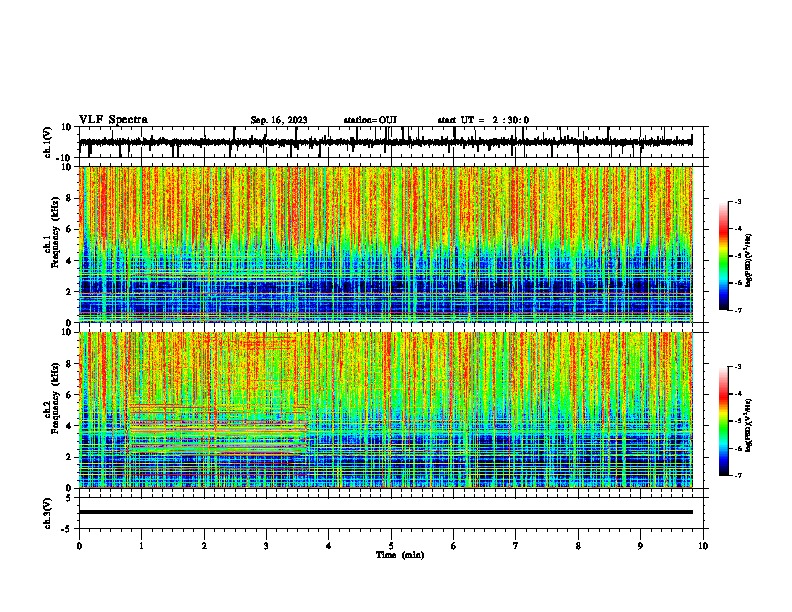Click the '6' kHz tick of ch.2 spectrogram
The width and height of the screenshot is (792, 612).
tap(69, 395)
